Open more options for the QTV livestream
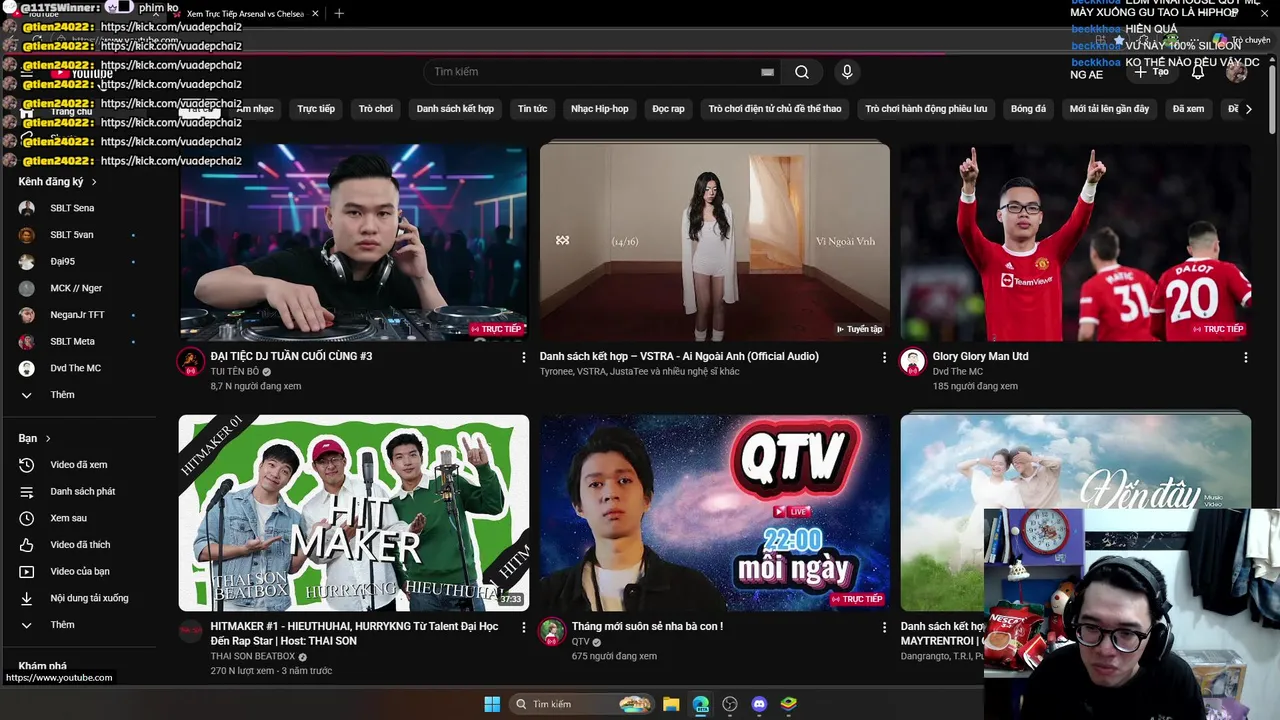Image resolution: width=1280 pixels, height=720 pixels. [884, 627]
